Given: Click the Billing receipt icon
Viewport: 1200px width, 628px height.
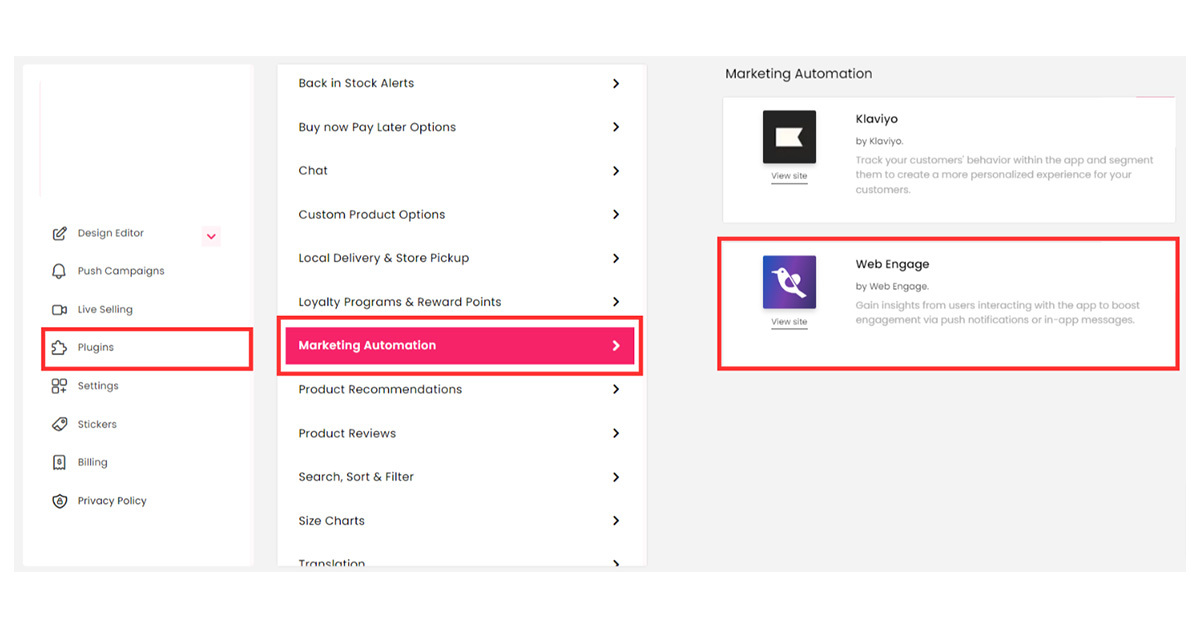Looking at the screenshot, I should pyautogui.click(x=59, y=463).
